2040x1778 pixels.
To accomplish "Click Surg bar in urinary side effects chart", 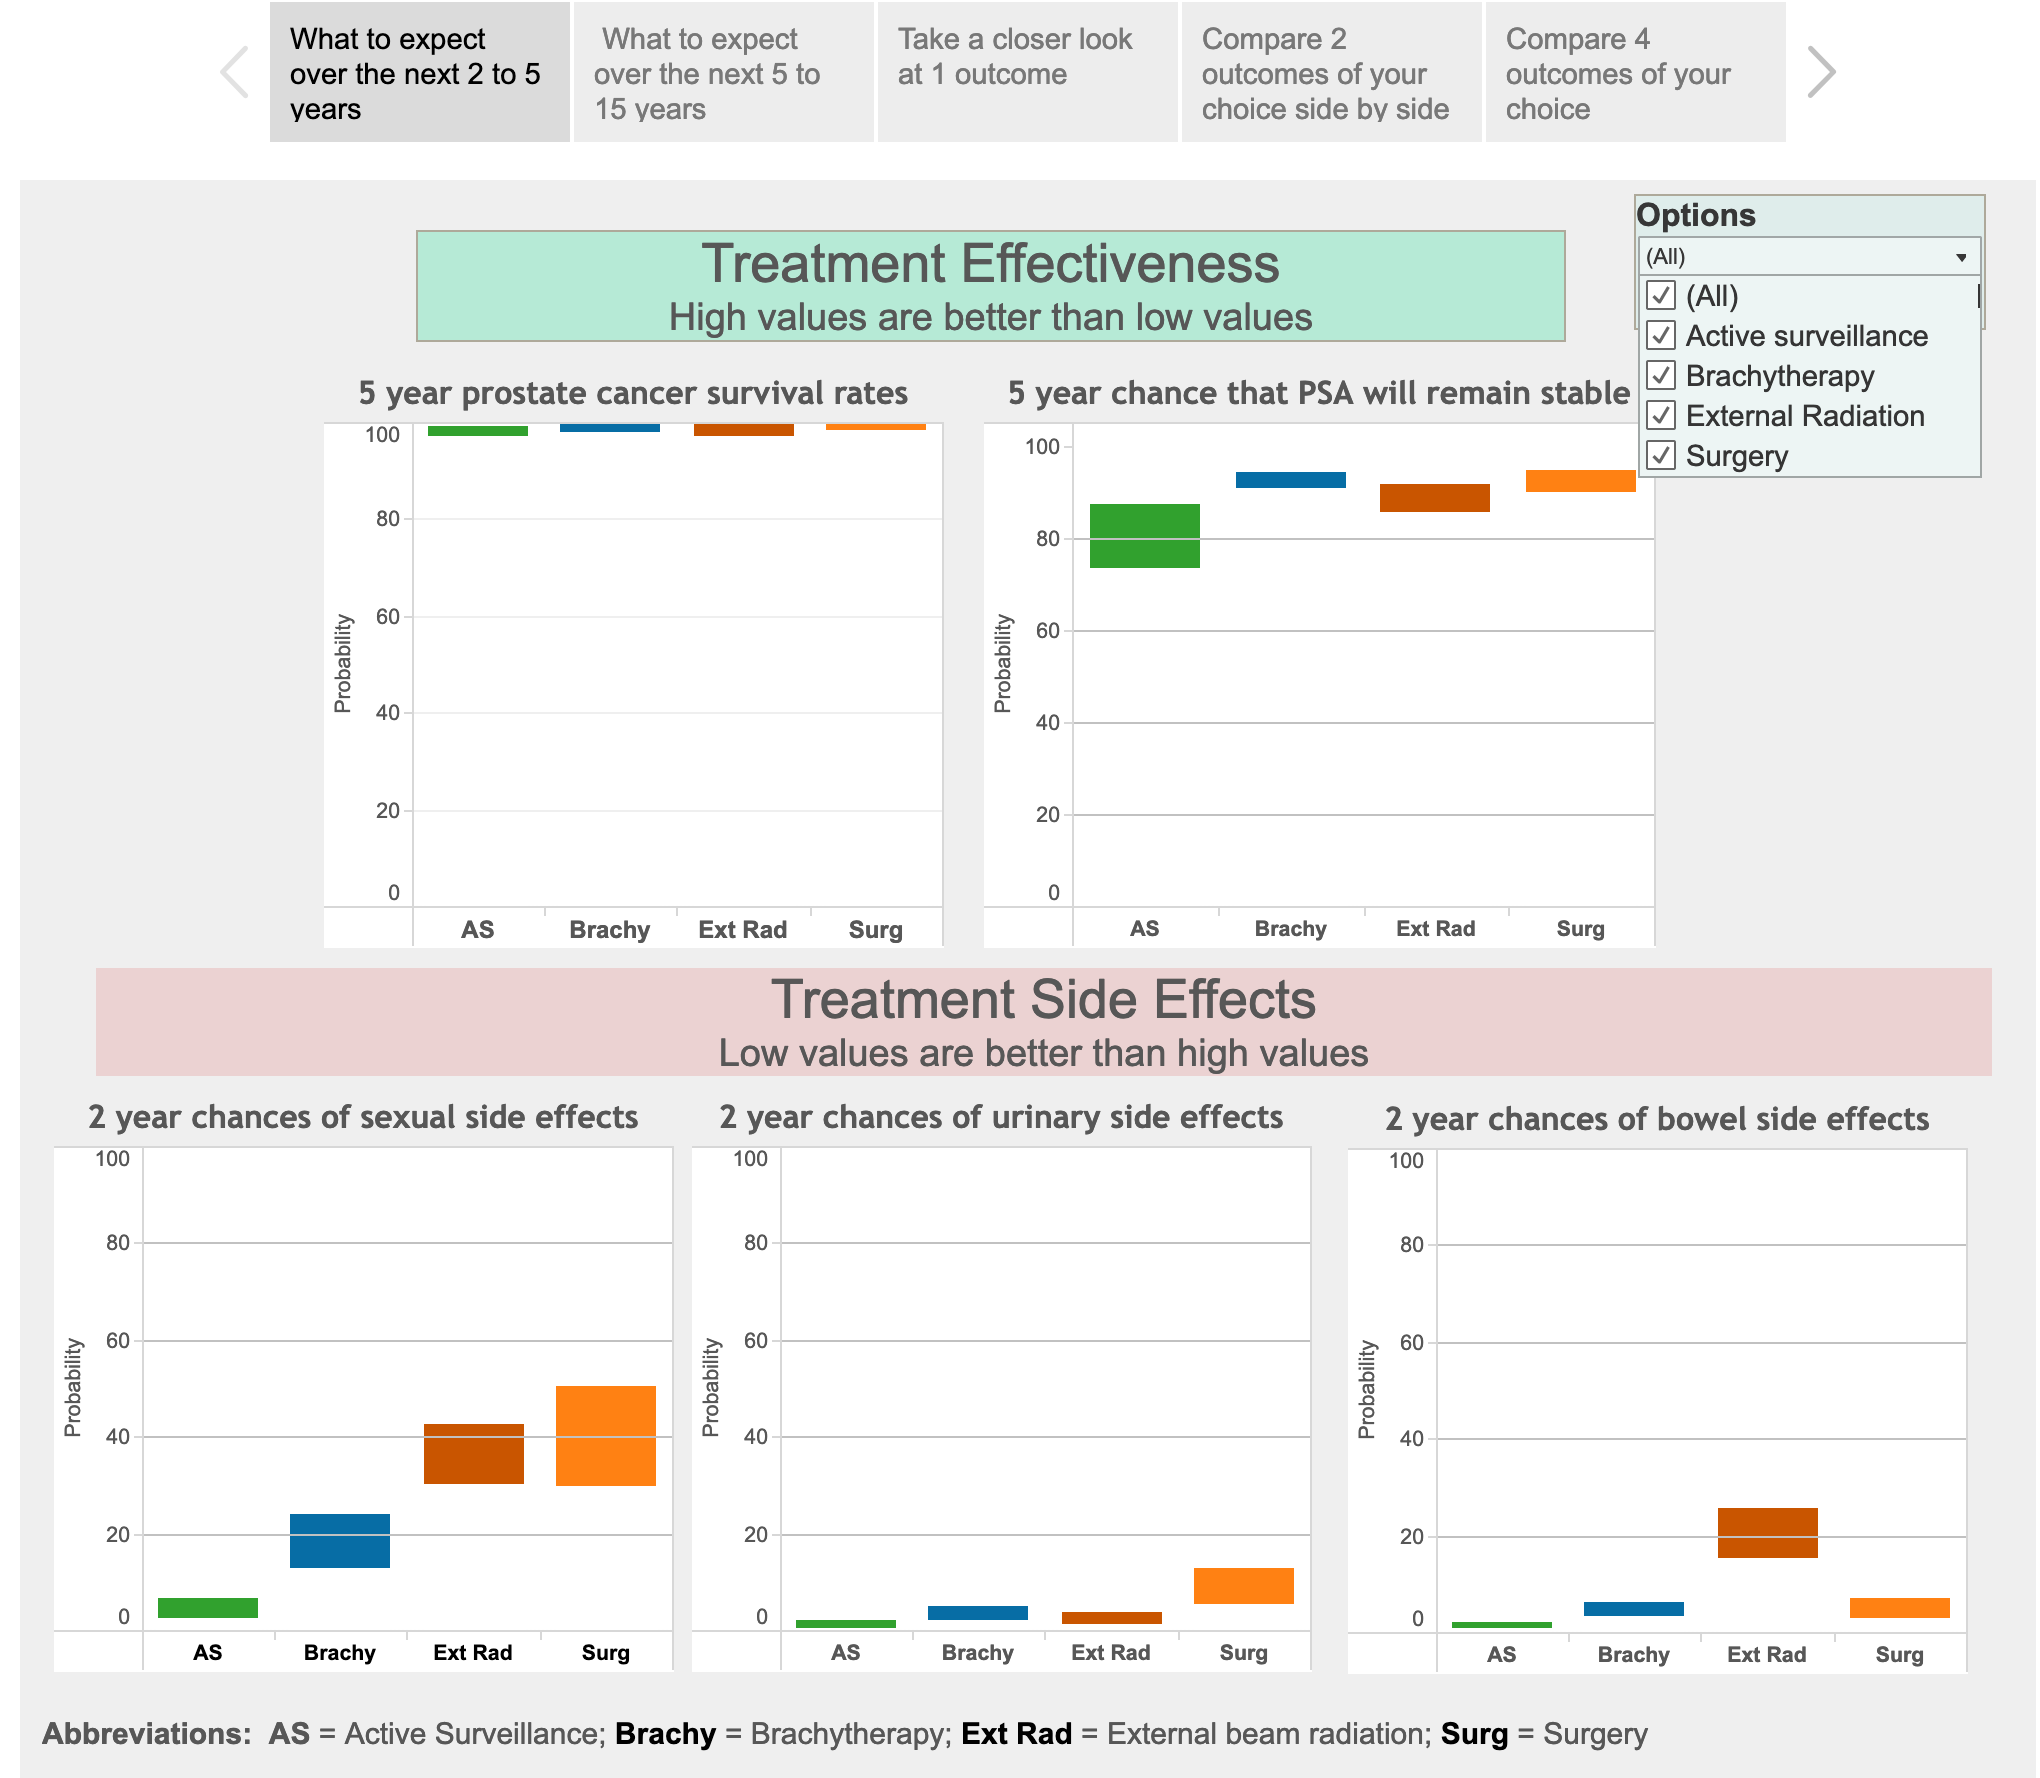I will (1243, 1585).
